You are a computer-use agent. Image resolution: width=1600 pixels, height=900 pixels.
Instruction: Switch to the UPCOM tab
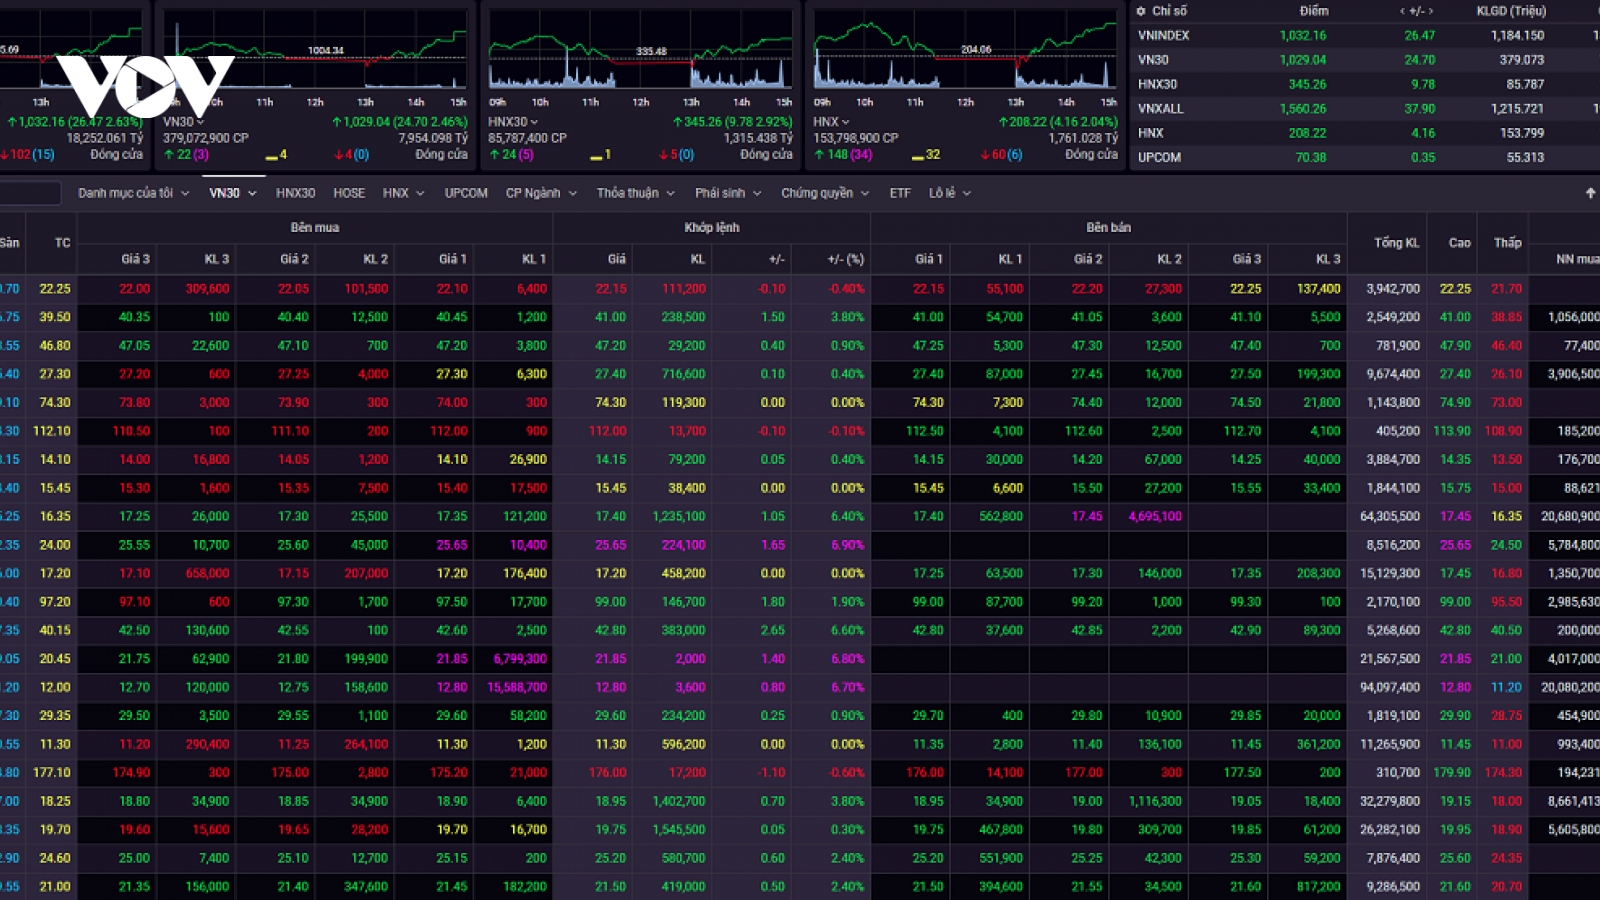[466, 193]
